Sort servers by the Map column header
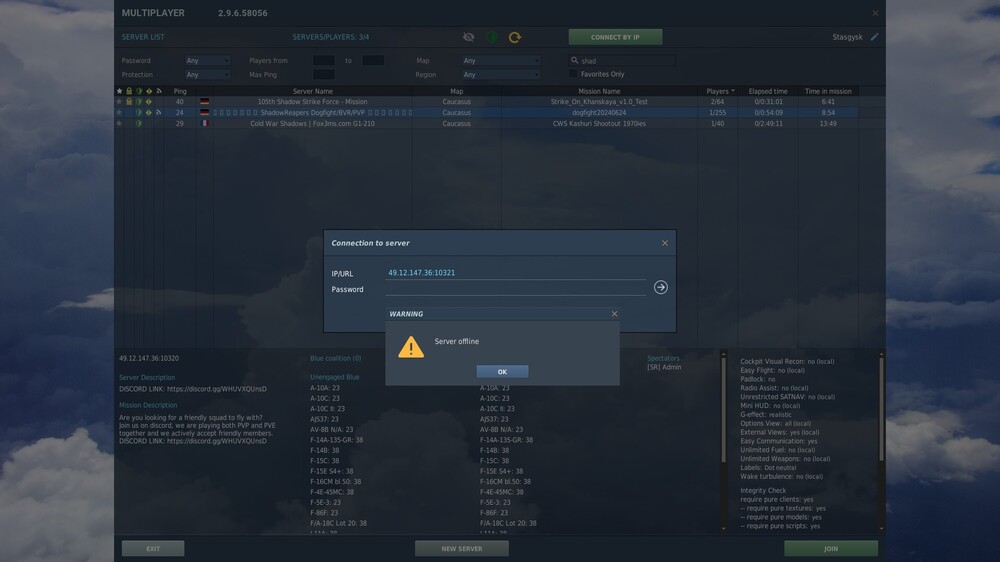The width and height of the screenshot is (1000, 562). [x=457, y=91]
